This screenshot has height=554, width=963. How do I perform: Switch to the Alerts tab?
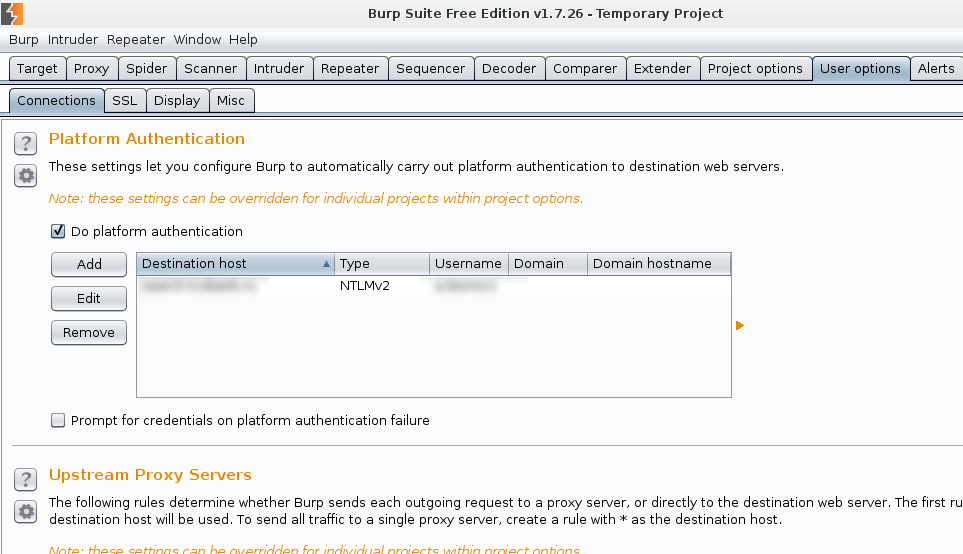click(x=936, y=69)
